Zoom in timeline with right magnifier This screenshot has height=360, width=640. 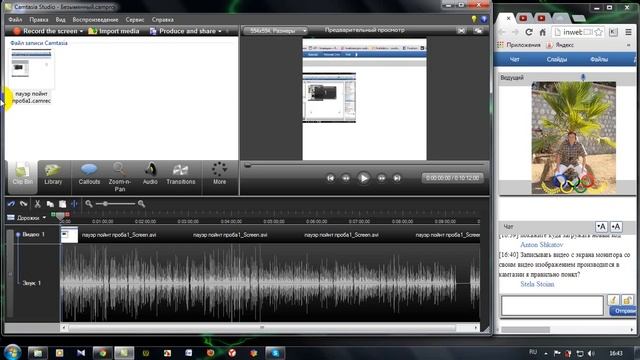tap(141, 203)
